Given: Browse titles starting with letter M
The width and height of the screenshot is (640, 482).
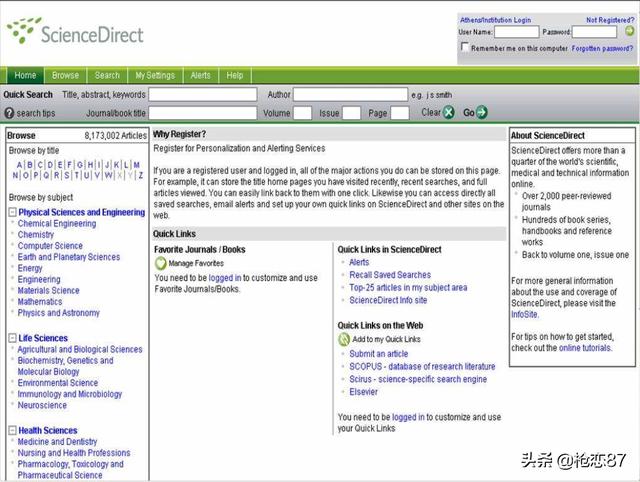Looking at the screenshot, I should coord(137,165).
